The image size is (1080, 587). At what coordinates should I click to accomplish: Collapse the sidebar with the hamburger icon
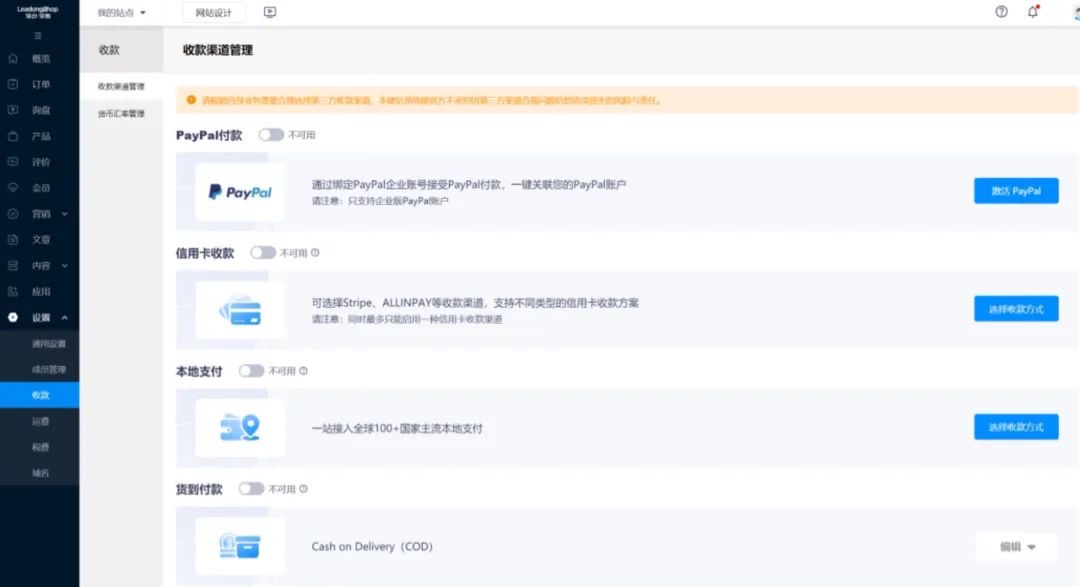click(38, 35)
